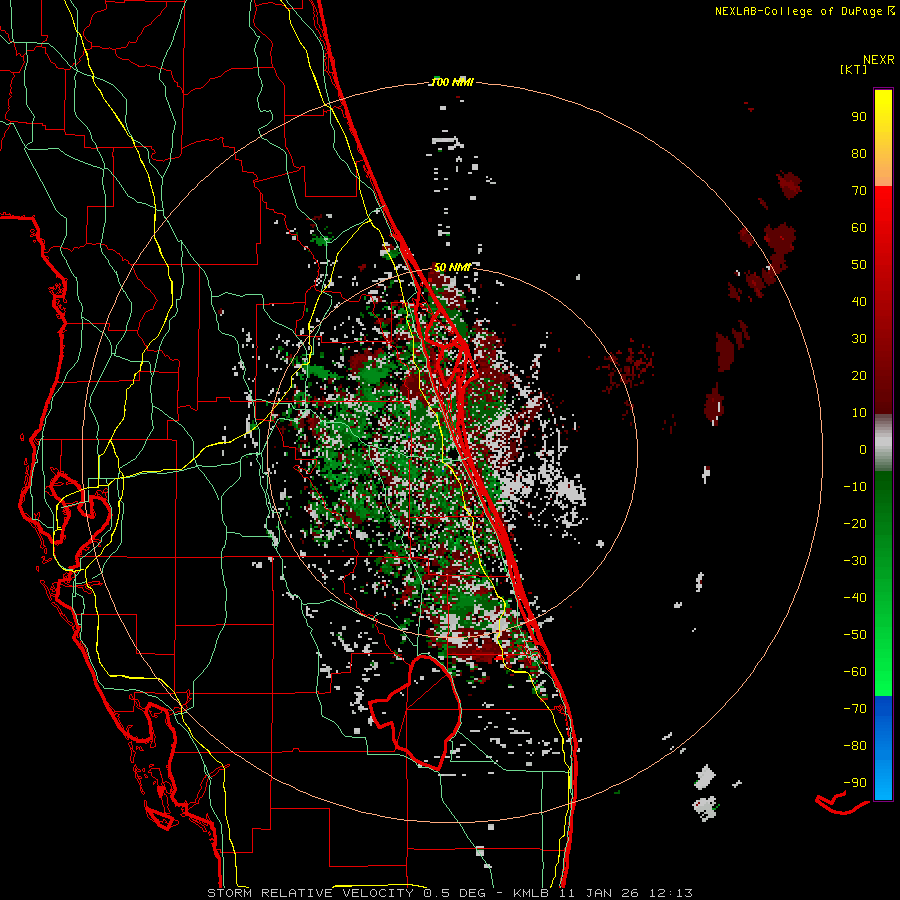Pick the yellow top segment of the colorbar
Image resolution: width=900 pixels, height=900 pixels.
pos(883,138)
